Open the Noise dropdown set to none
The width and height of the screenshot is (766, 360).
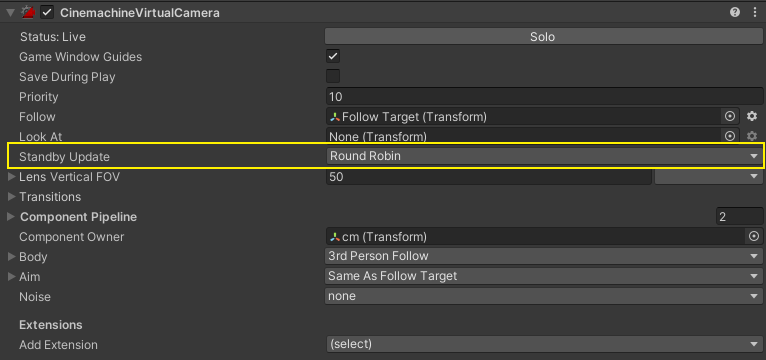click(543, 296)
